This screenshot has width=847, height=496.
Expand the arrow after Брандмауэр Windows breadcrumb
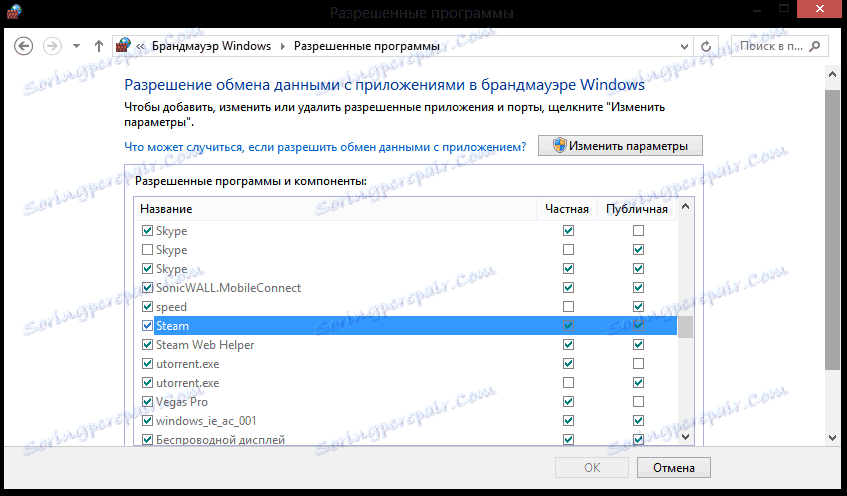pos(283,46)
